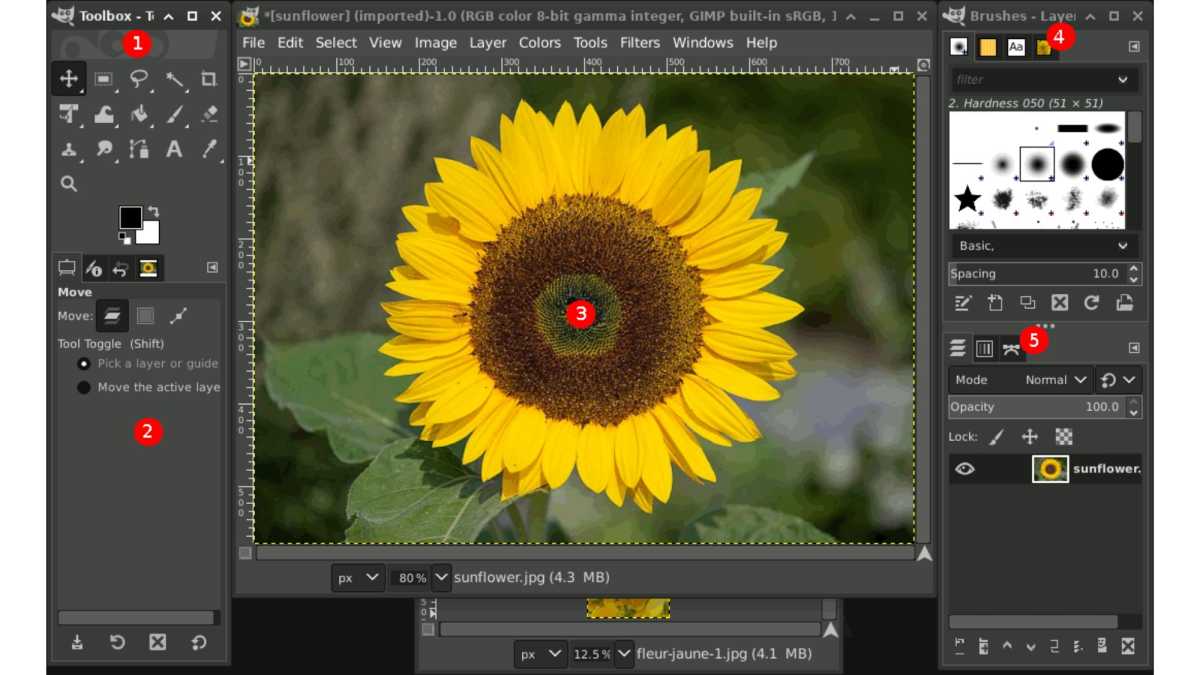Reset tool options to default values
Viewport: 1200px width, 675px height.
198,643
